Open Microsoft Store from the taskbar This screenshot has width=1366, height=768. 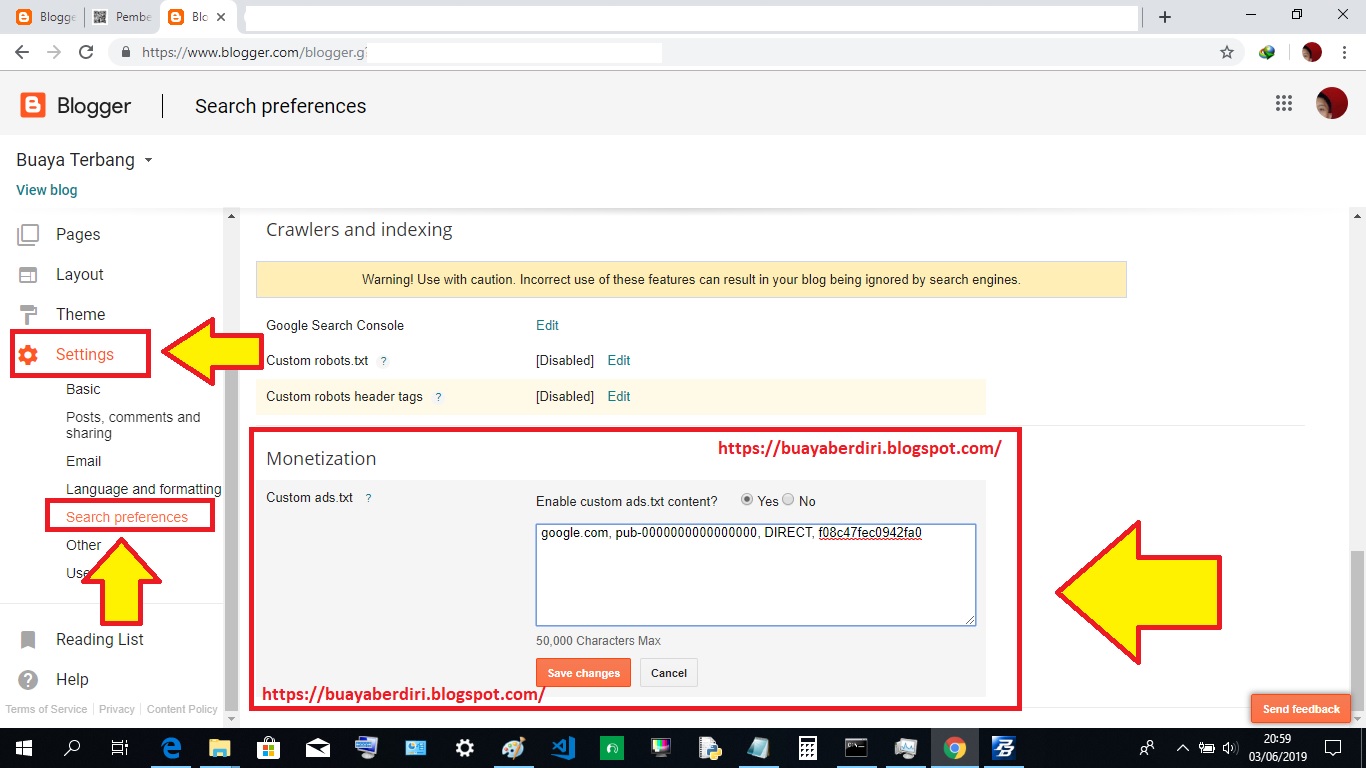click(268, 747)
